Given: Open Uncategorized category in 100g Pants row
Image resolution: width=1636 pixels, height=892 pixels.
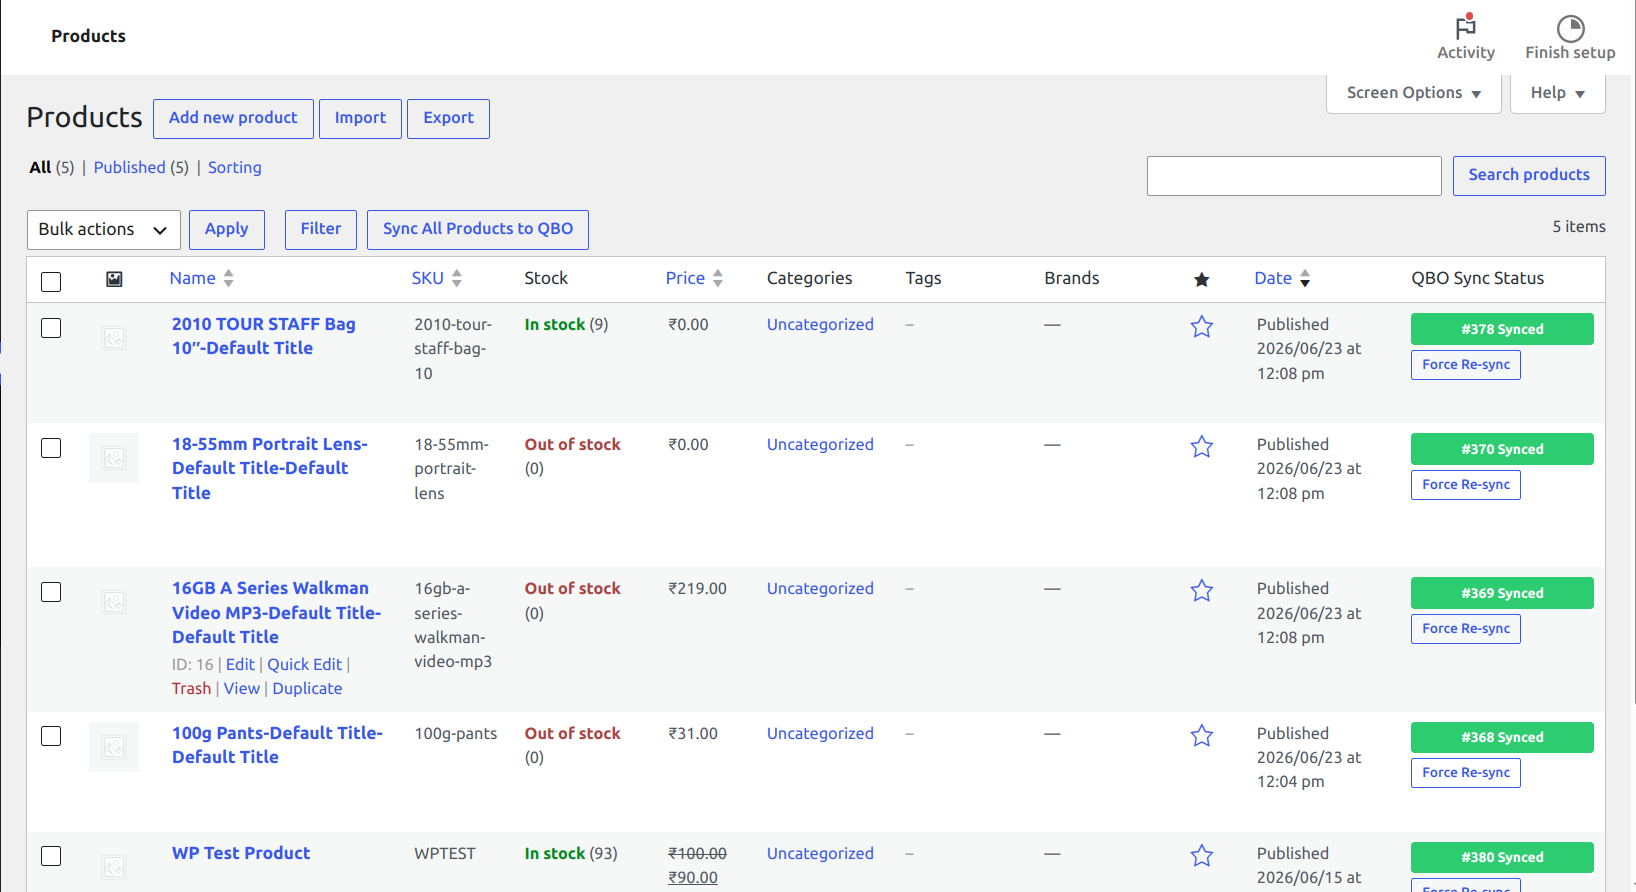Looking at the screenshot, I should click(820, 733).
